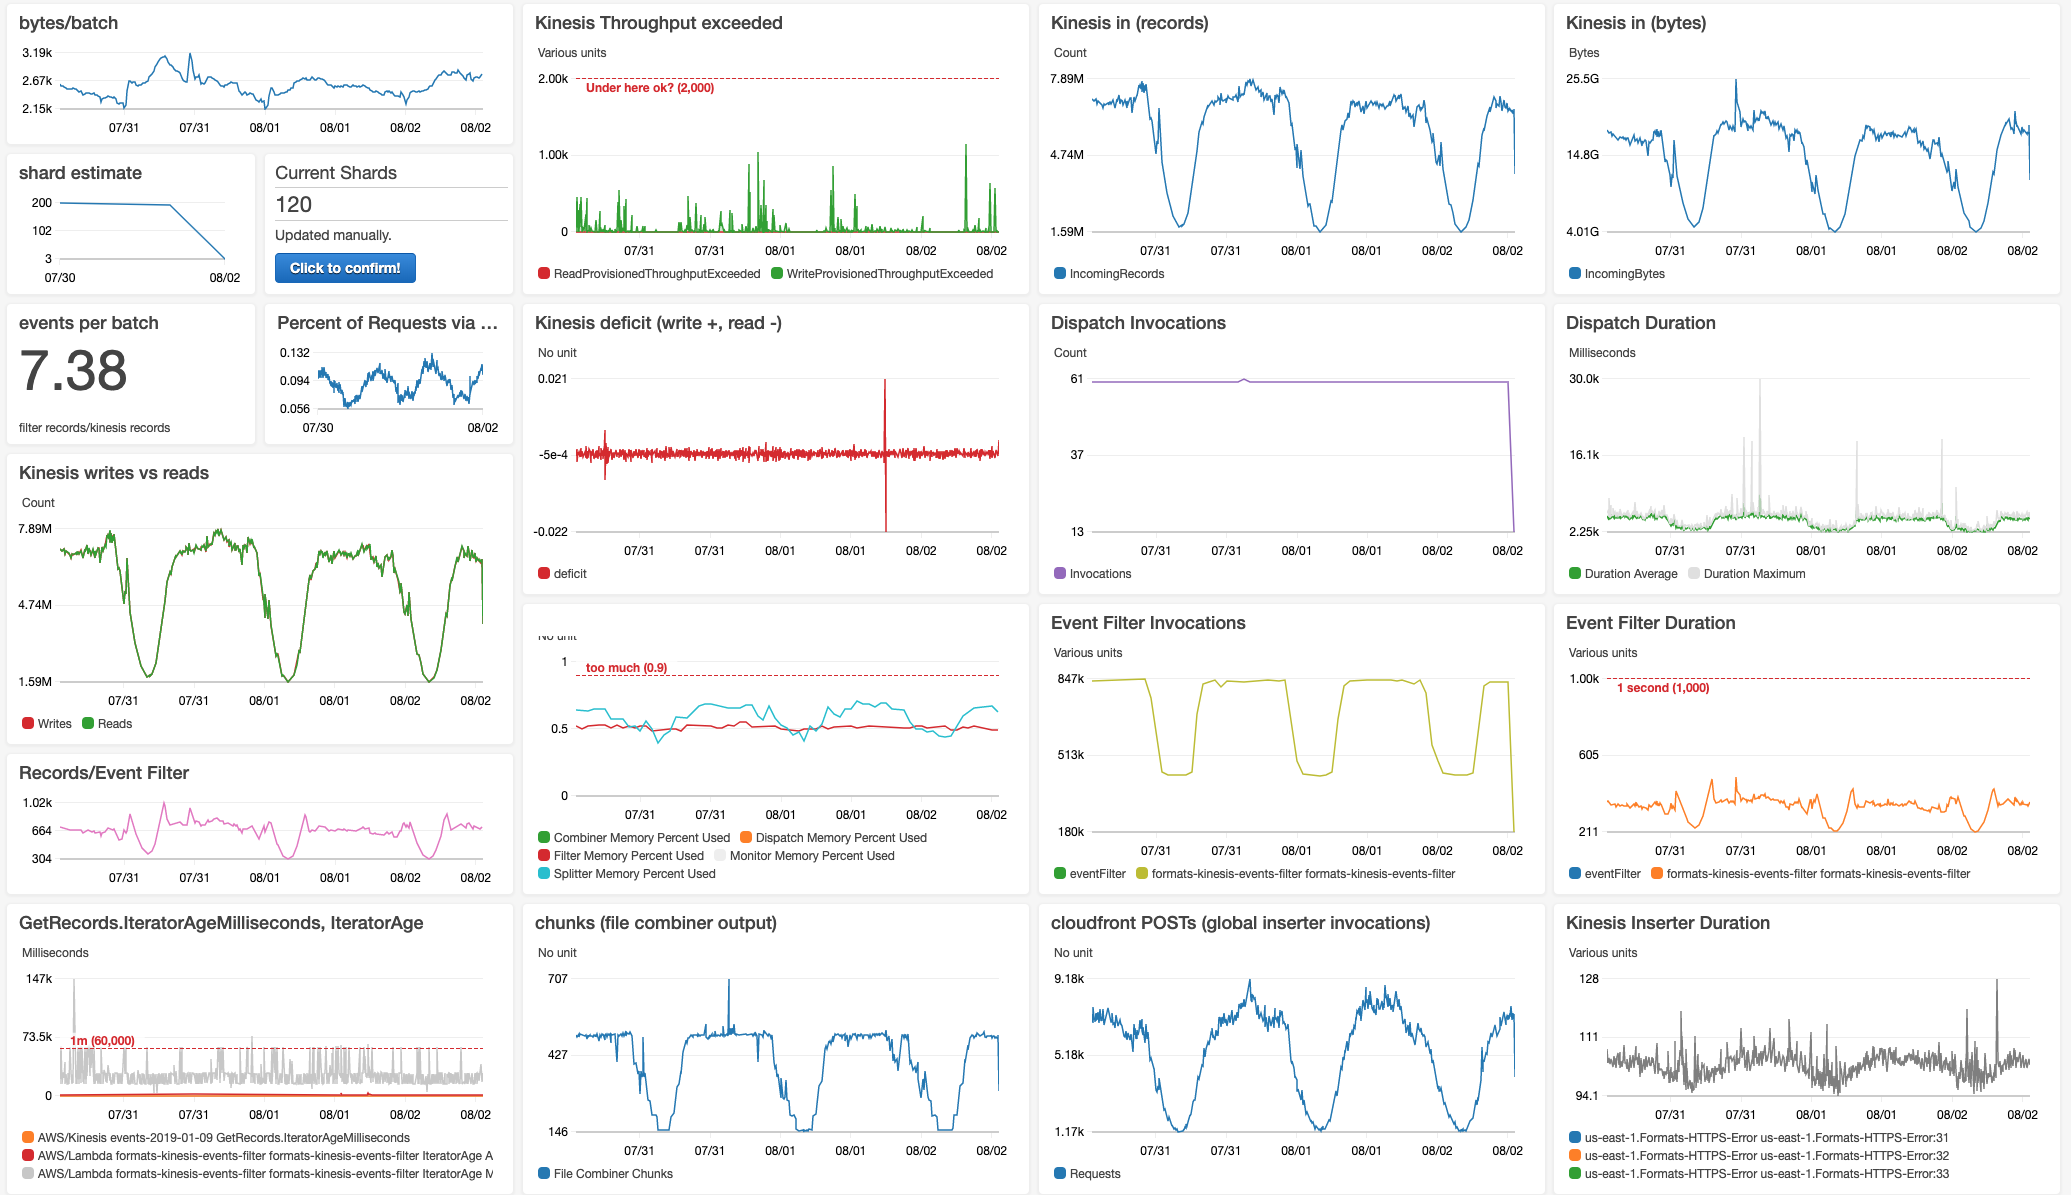The image size is (2071, 1200).
Task: Select the 'events per batch' widget title
Action: pos(89,323)
